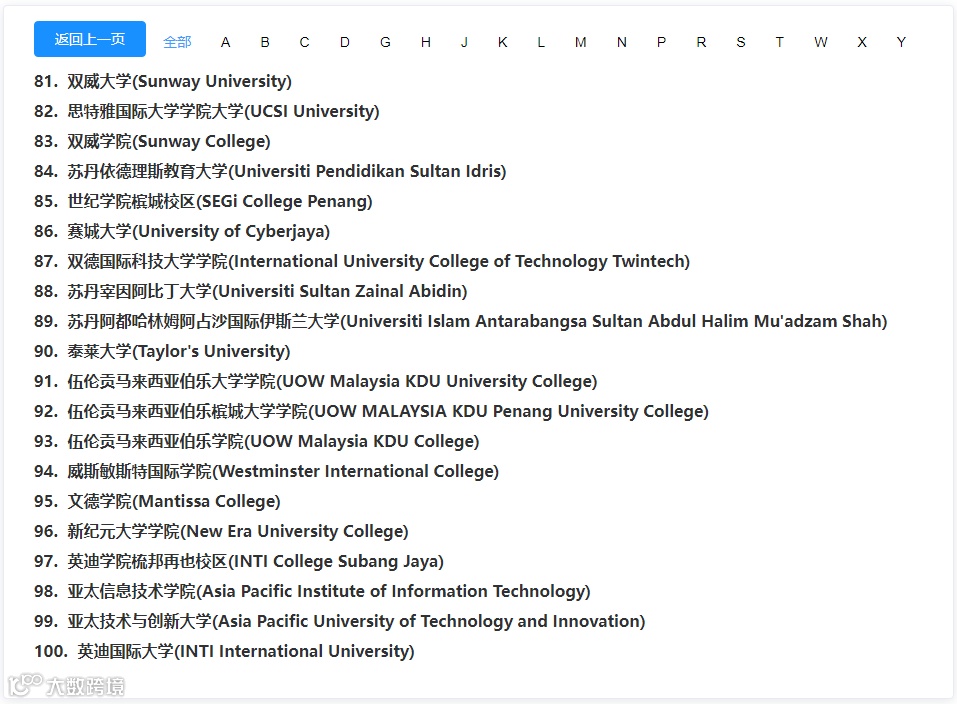This screenshot has width=957, height=704.
Task: Select entry 92 UOW KDU Penang University College
Action: click(x=372, y=411)
